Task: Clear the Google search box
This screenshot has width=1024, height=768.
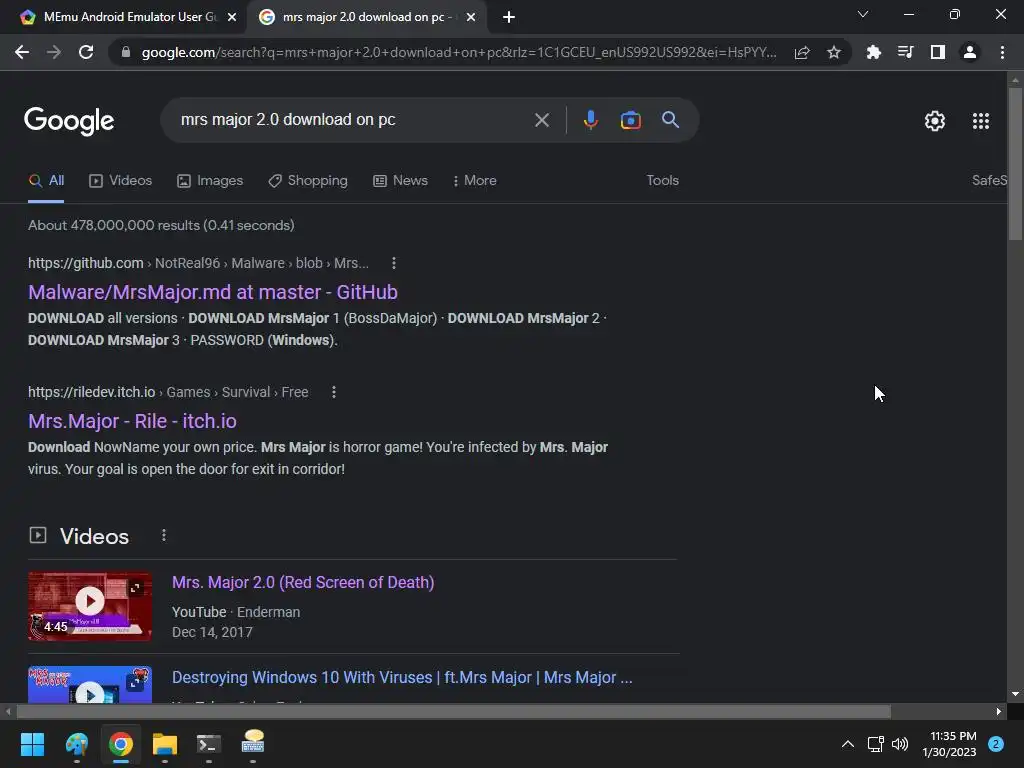Action: click(541, 120)
